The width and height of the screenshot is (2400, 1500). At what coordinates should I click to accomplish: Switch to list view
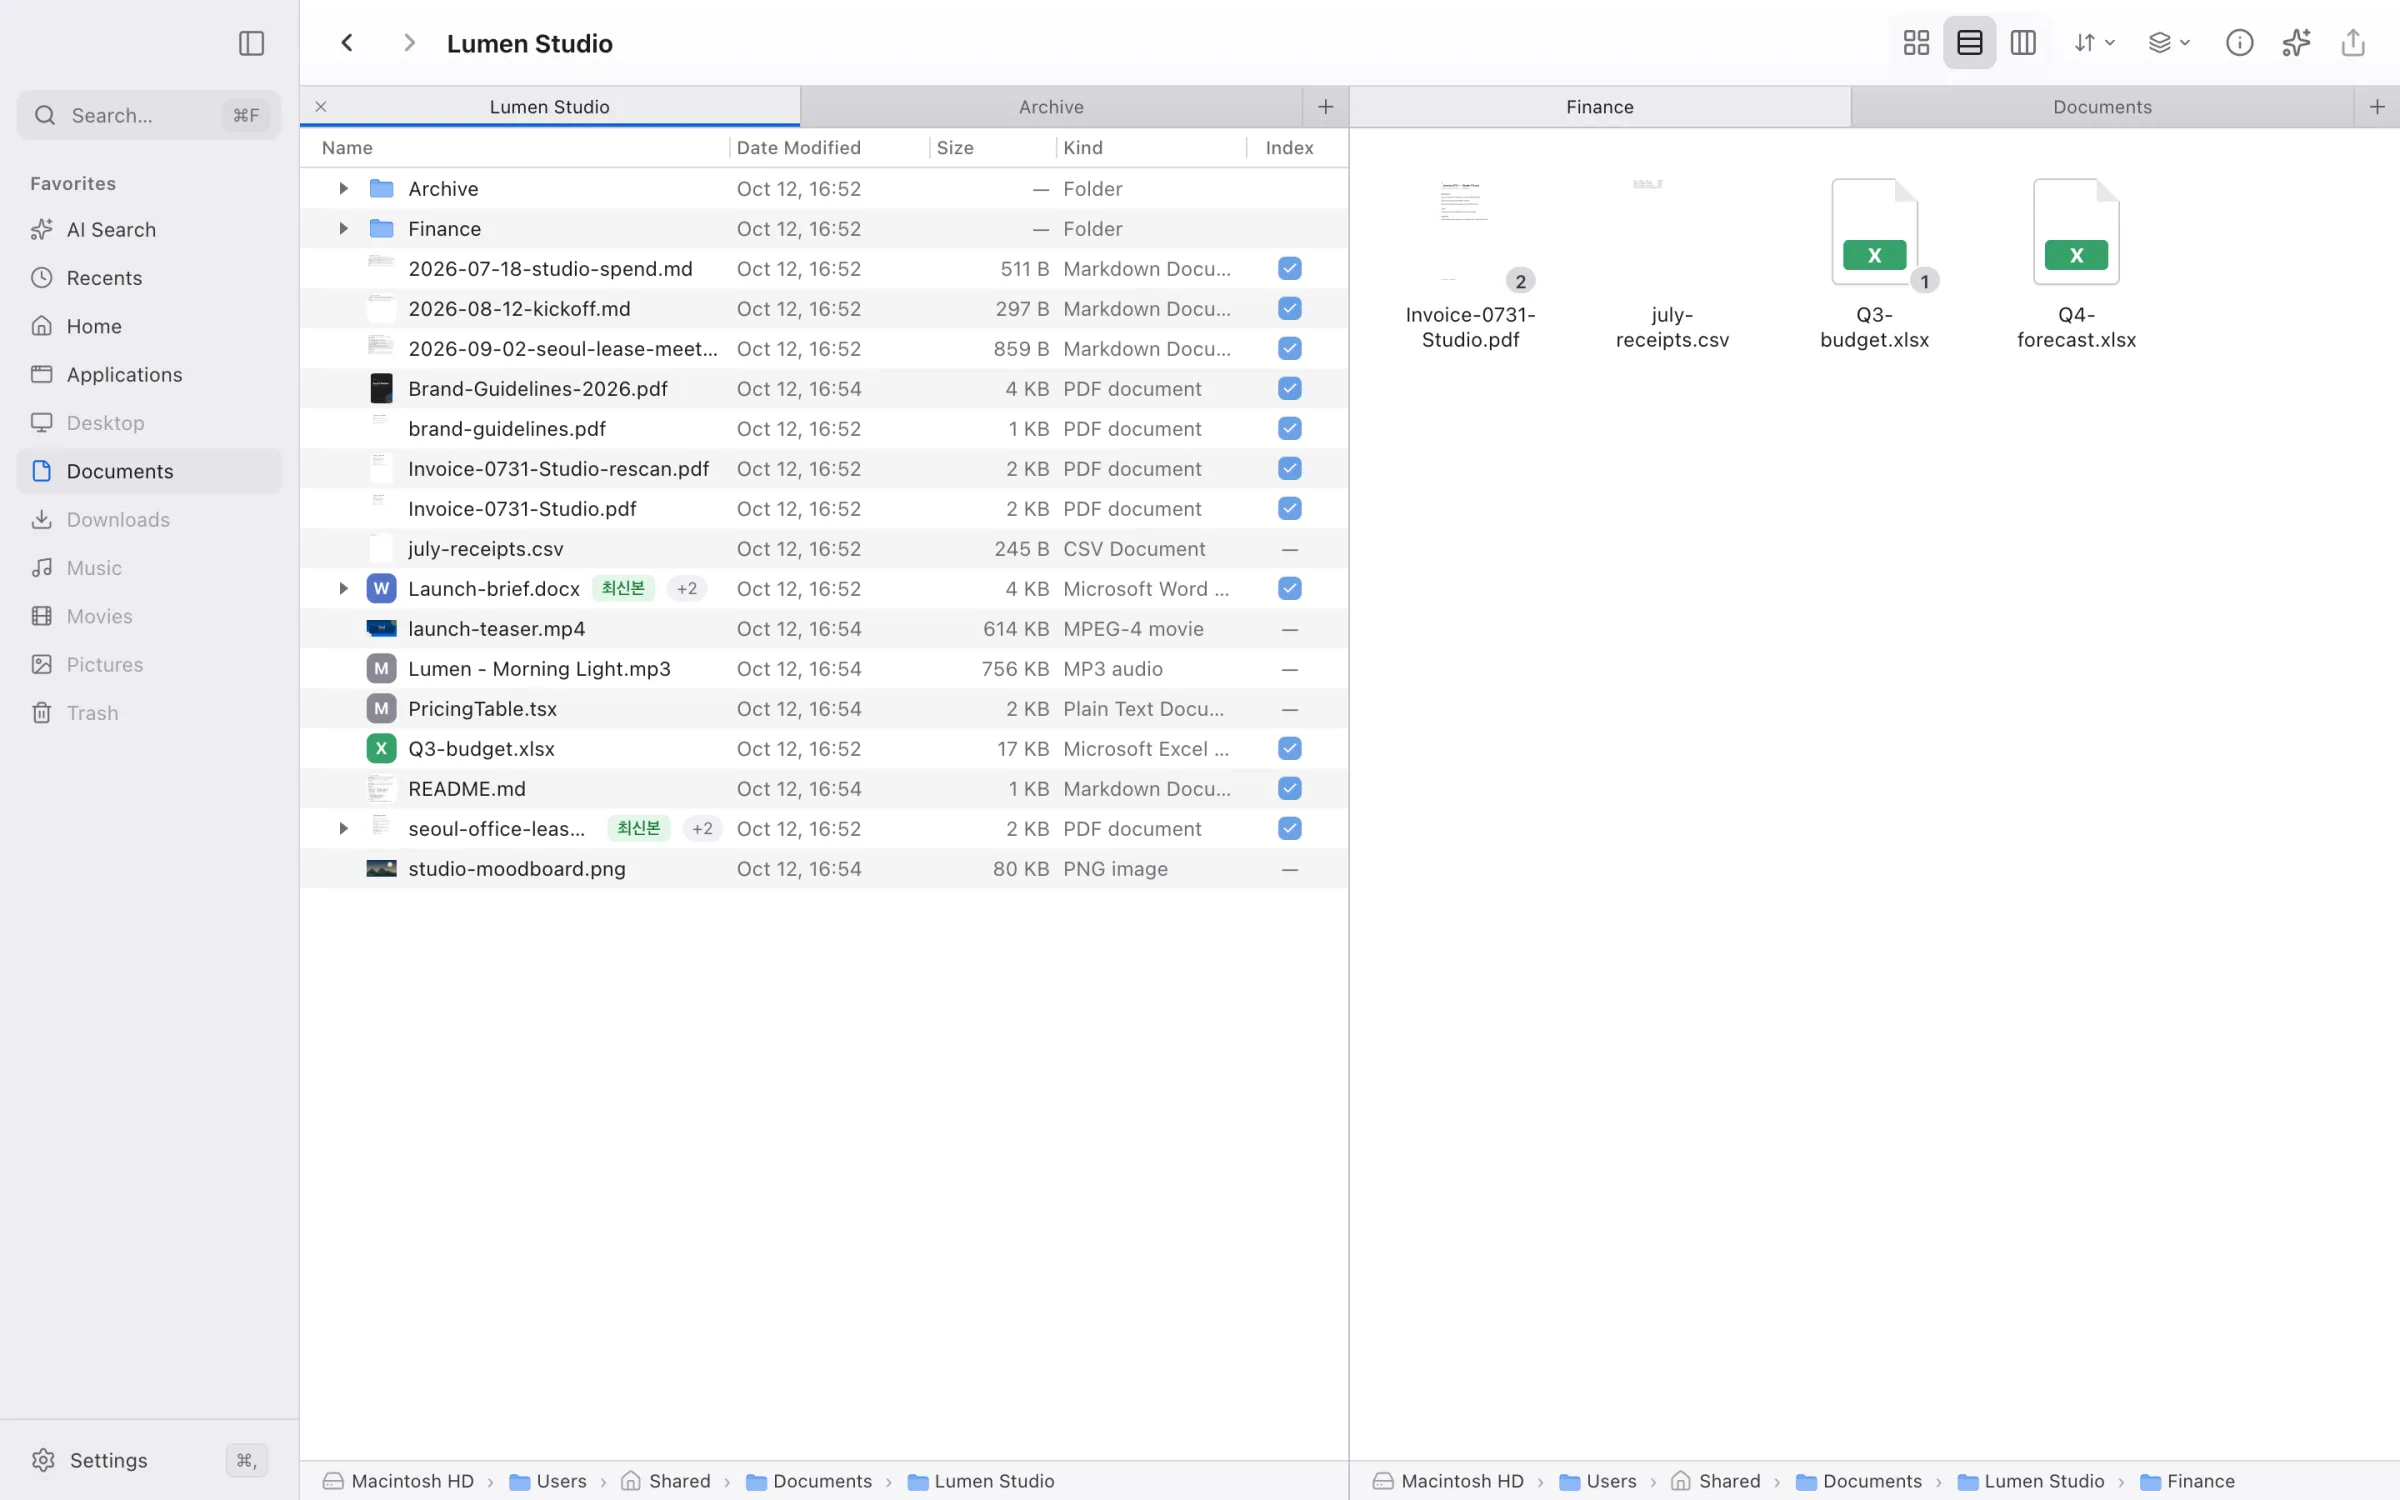(x=1969, y=43)
